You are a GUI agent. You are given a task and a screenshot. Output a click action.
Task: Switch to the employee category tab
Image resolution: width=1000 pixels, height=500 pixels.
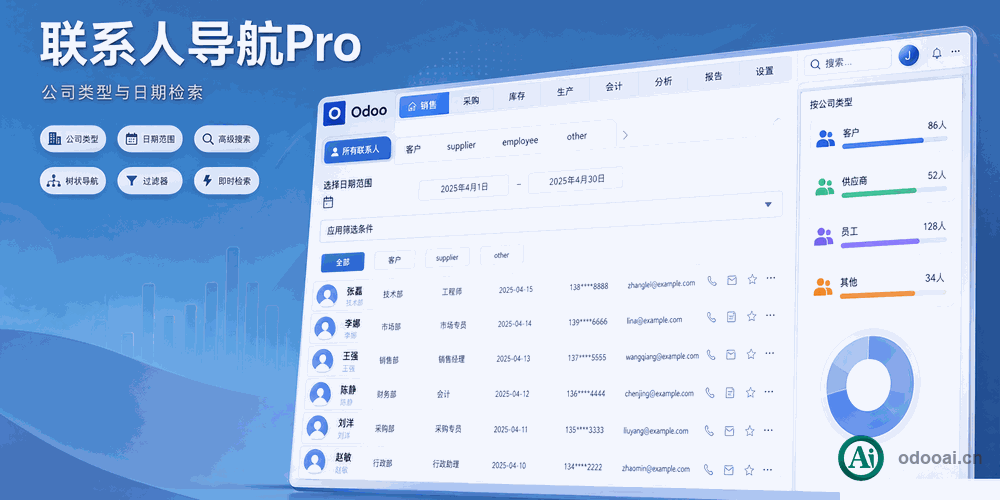(520, 141)
